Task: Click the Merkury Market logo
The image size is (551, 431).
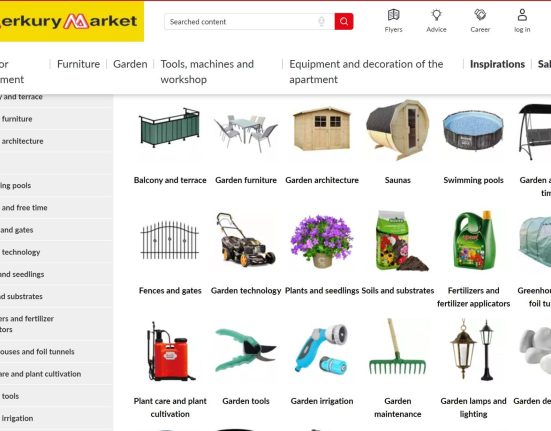Action: [x=72, y=21]
